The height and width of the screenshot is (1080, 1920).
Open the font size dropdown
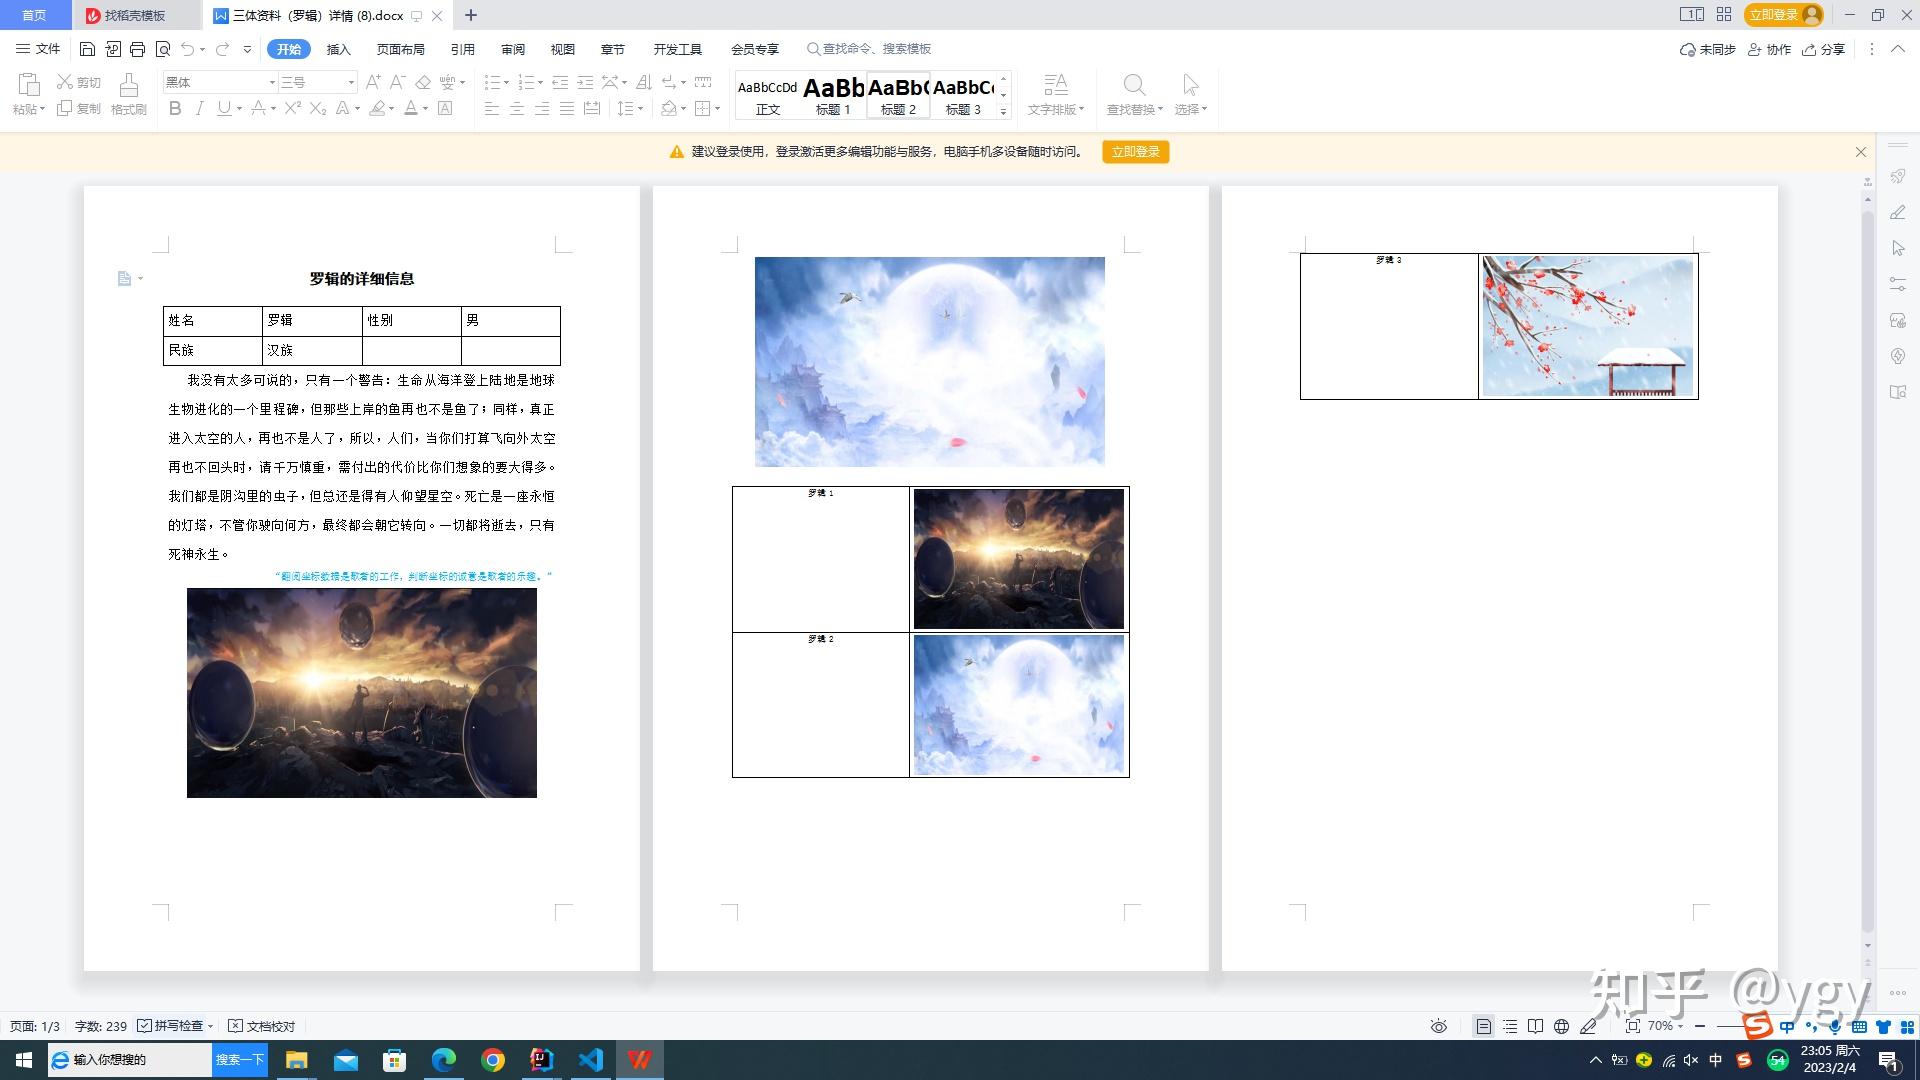point(351,82)
